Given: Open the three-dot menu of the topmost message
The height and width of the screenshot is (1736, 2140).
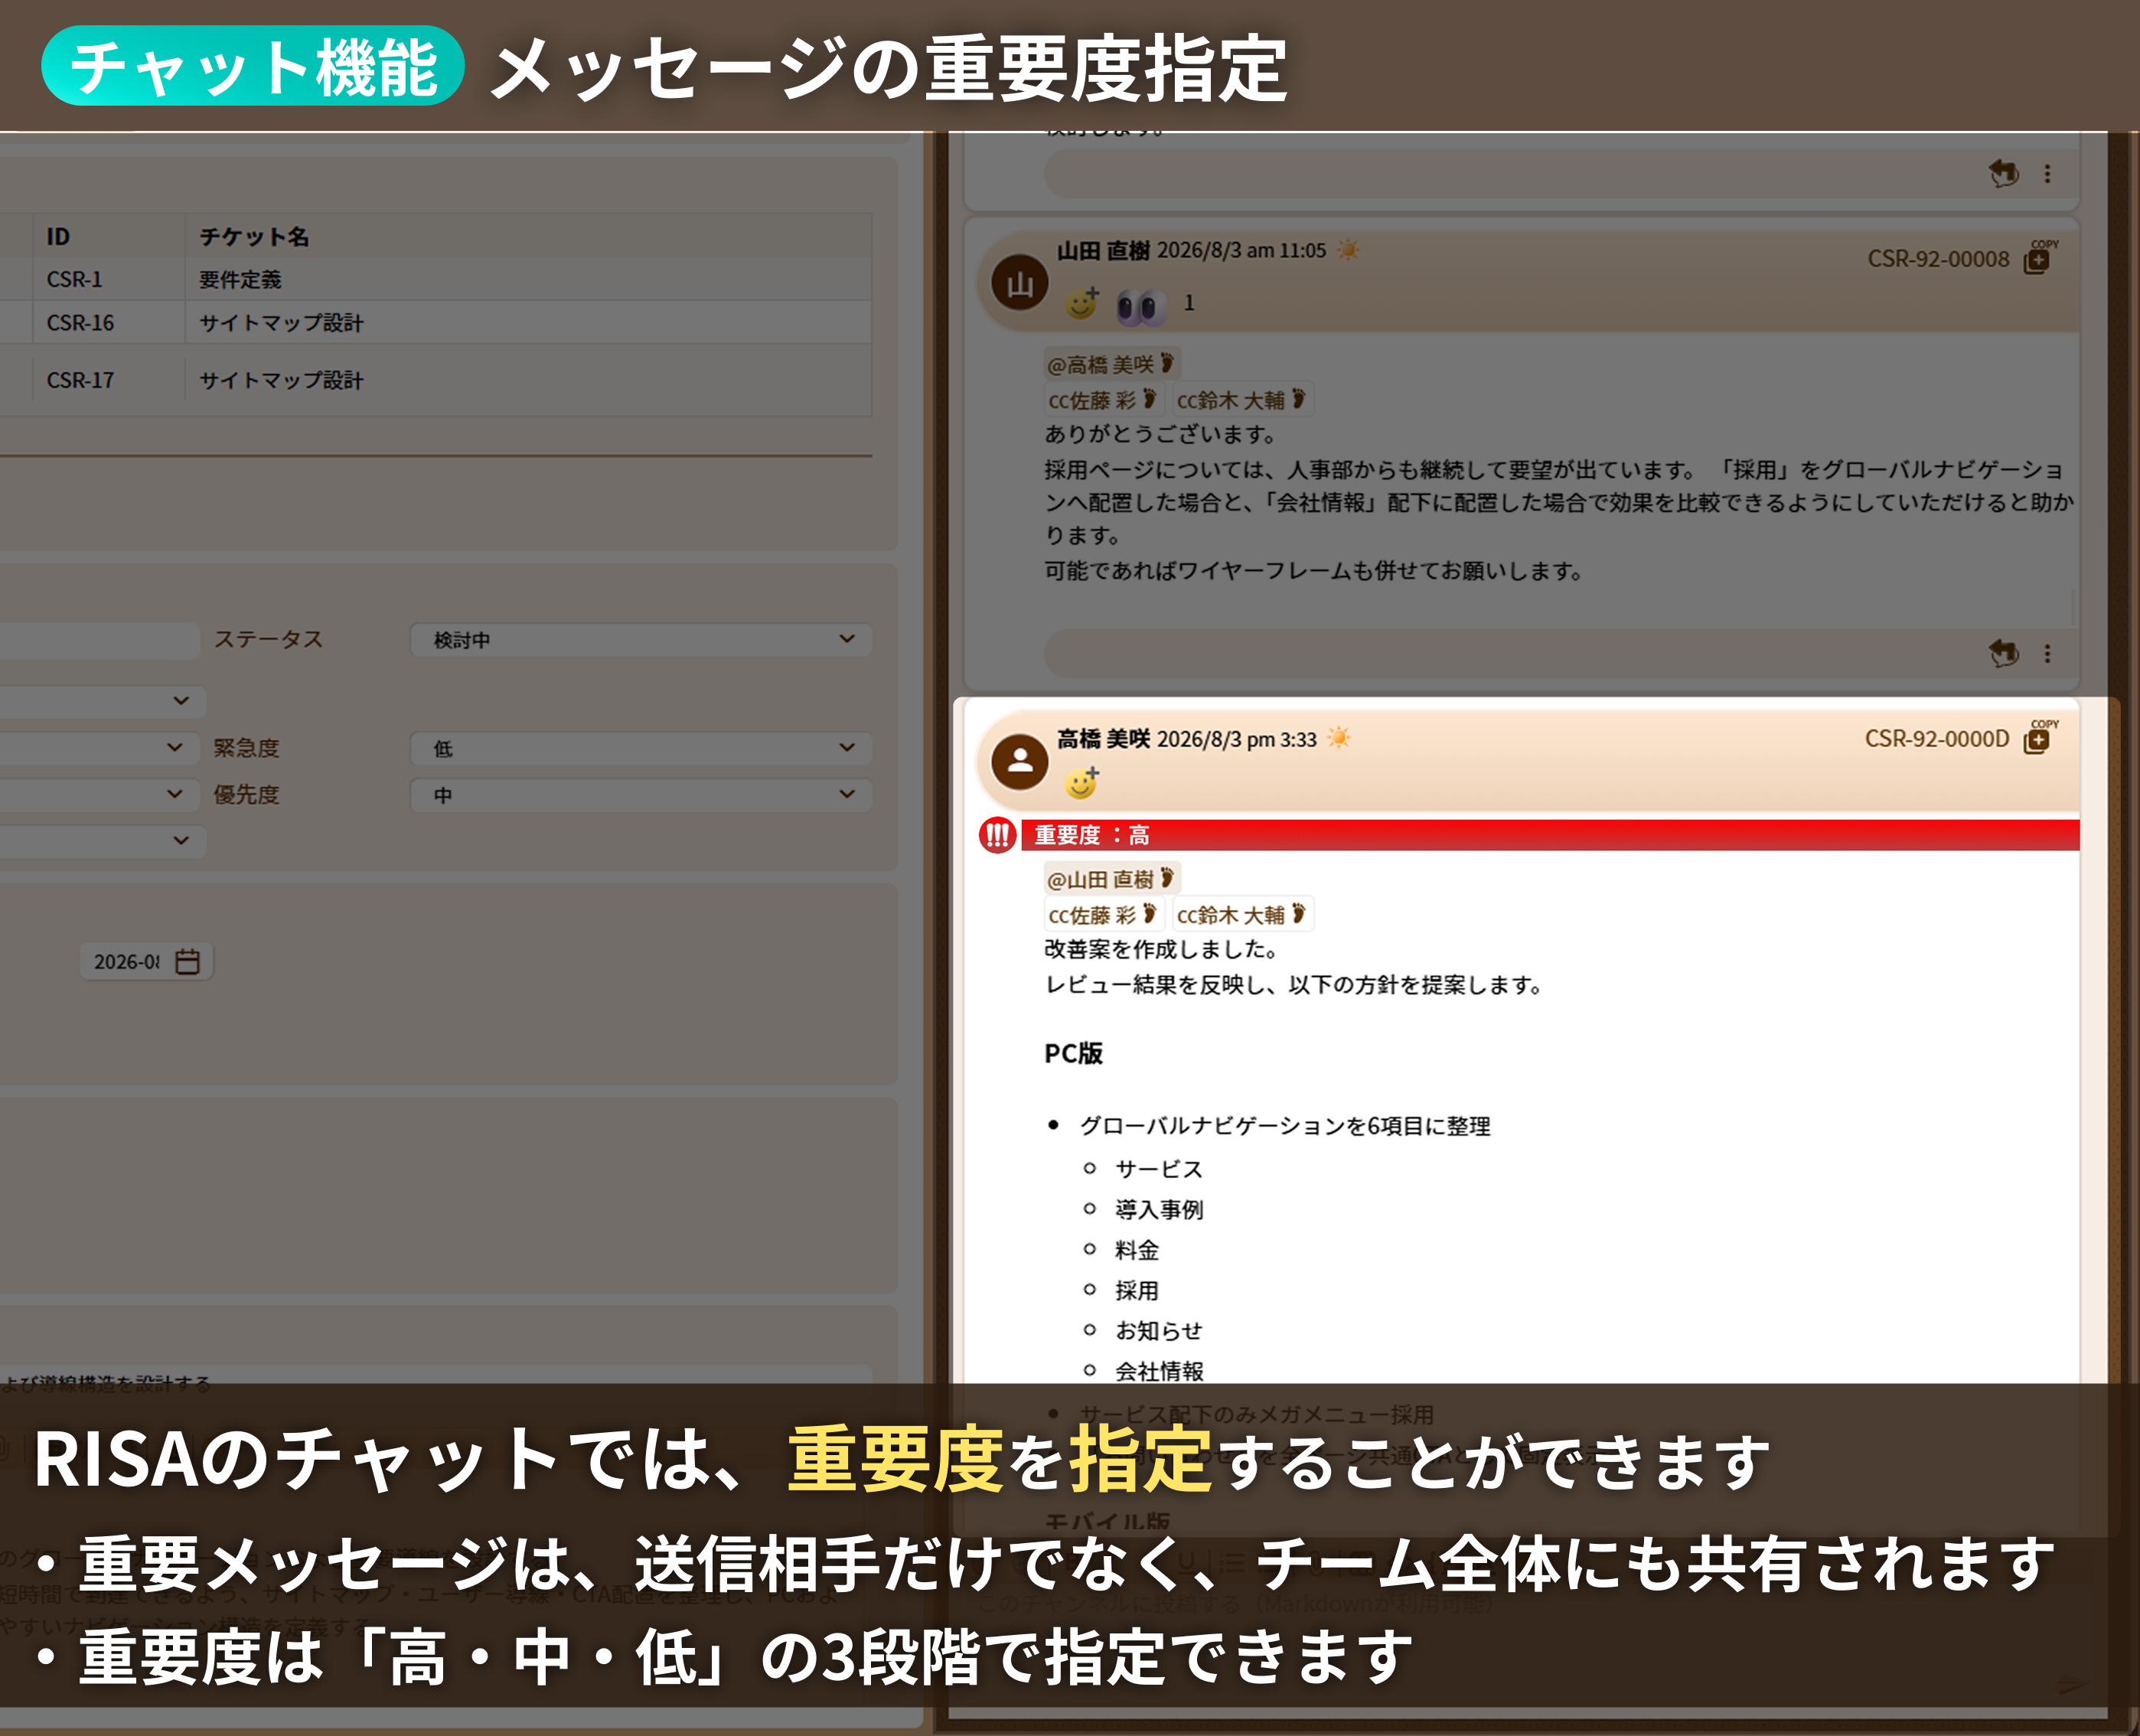Looking at the screenshot, I should tap(2047, 173).
